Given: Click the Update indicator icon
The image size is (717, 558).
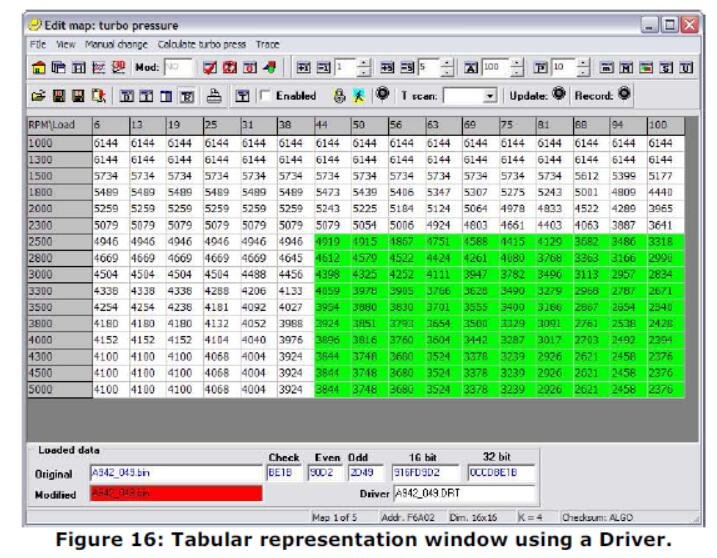Looking at the screenshot, I should coord(557,95).
